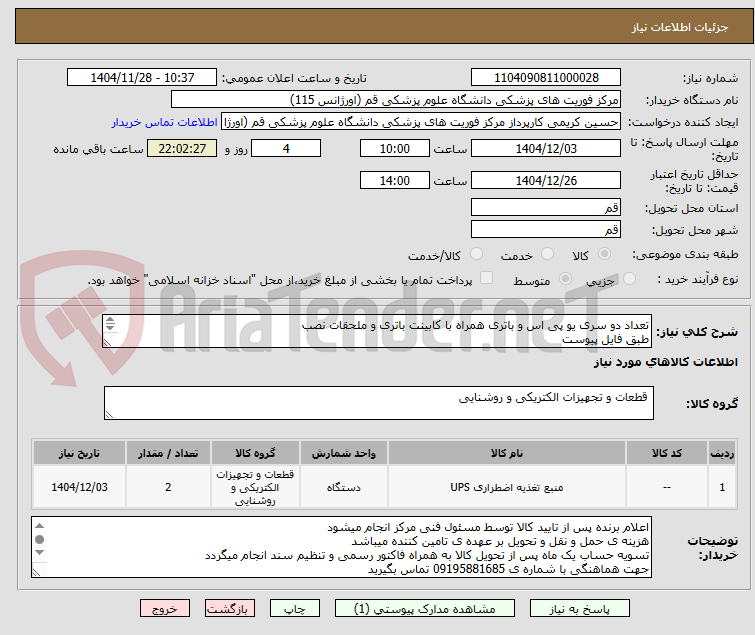
Task: Click the واحد شمارش column header
Action: click(343, 453)
